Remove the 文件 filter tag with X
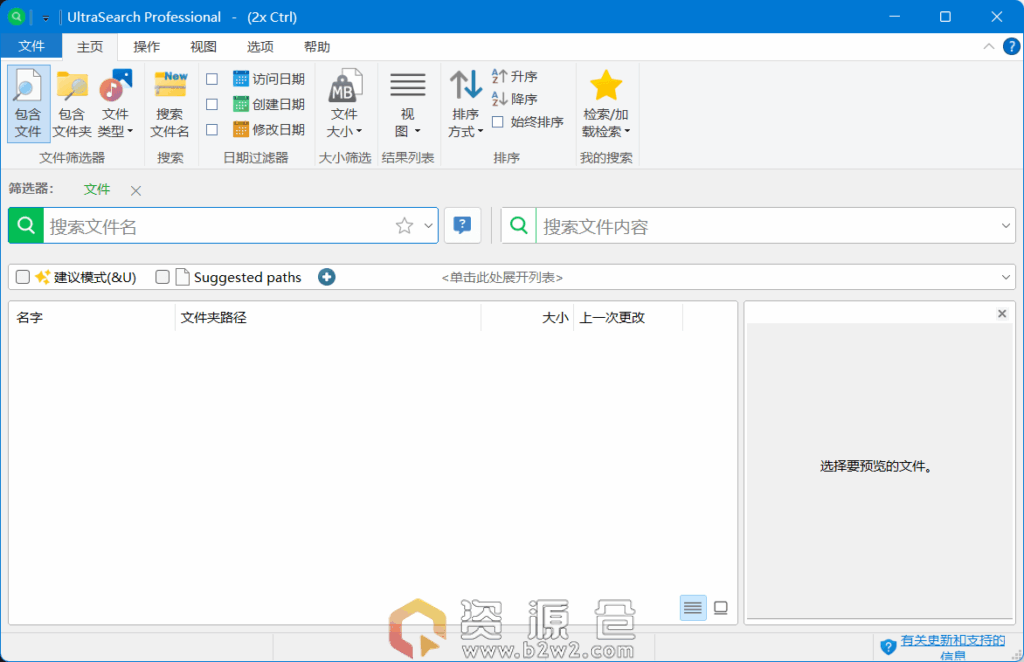 (136, 190)
